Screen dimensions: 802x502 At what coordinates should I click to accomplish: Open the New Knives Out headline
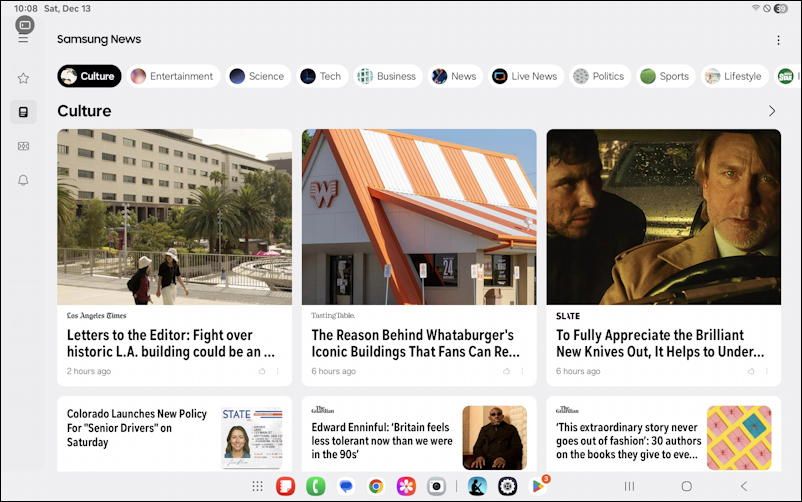coord(660,343)
